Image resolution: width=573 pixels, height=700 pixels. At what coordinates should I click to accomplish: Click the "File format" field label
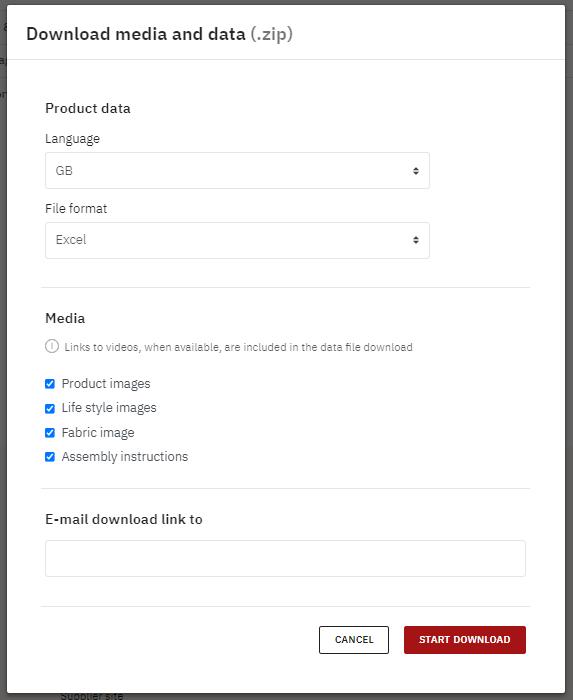(x=76, y=208)
